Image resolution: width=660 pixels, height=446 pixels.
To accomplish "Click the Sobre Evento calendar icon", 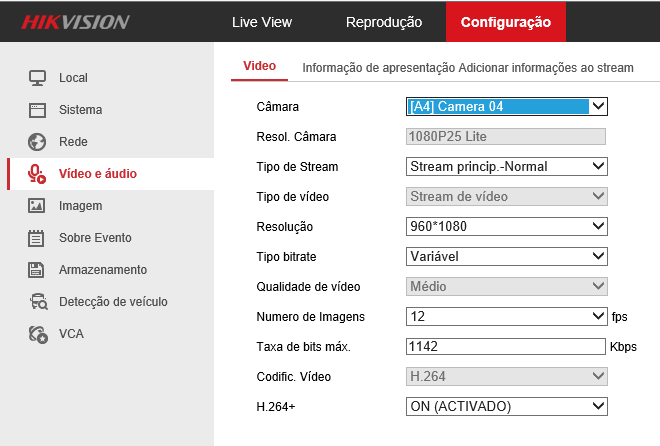I will [37, 238].
